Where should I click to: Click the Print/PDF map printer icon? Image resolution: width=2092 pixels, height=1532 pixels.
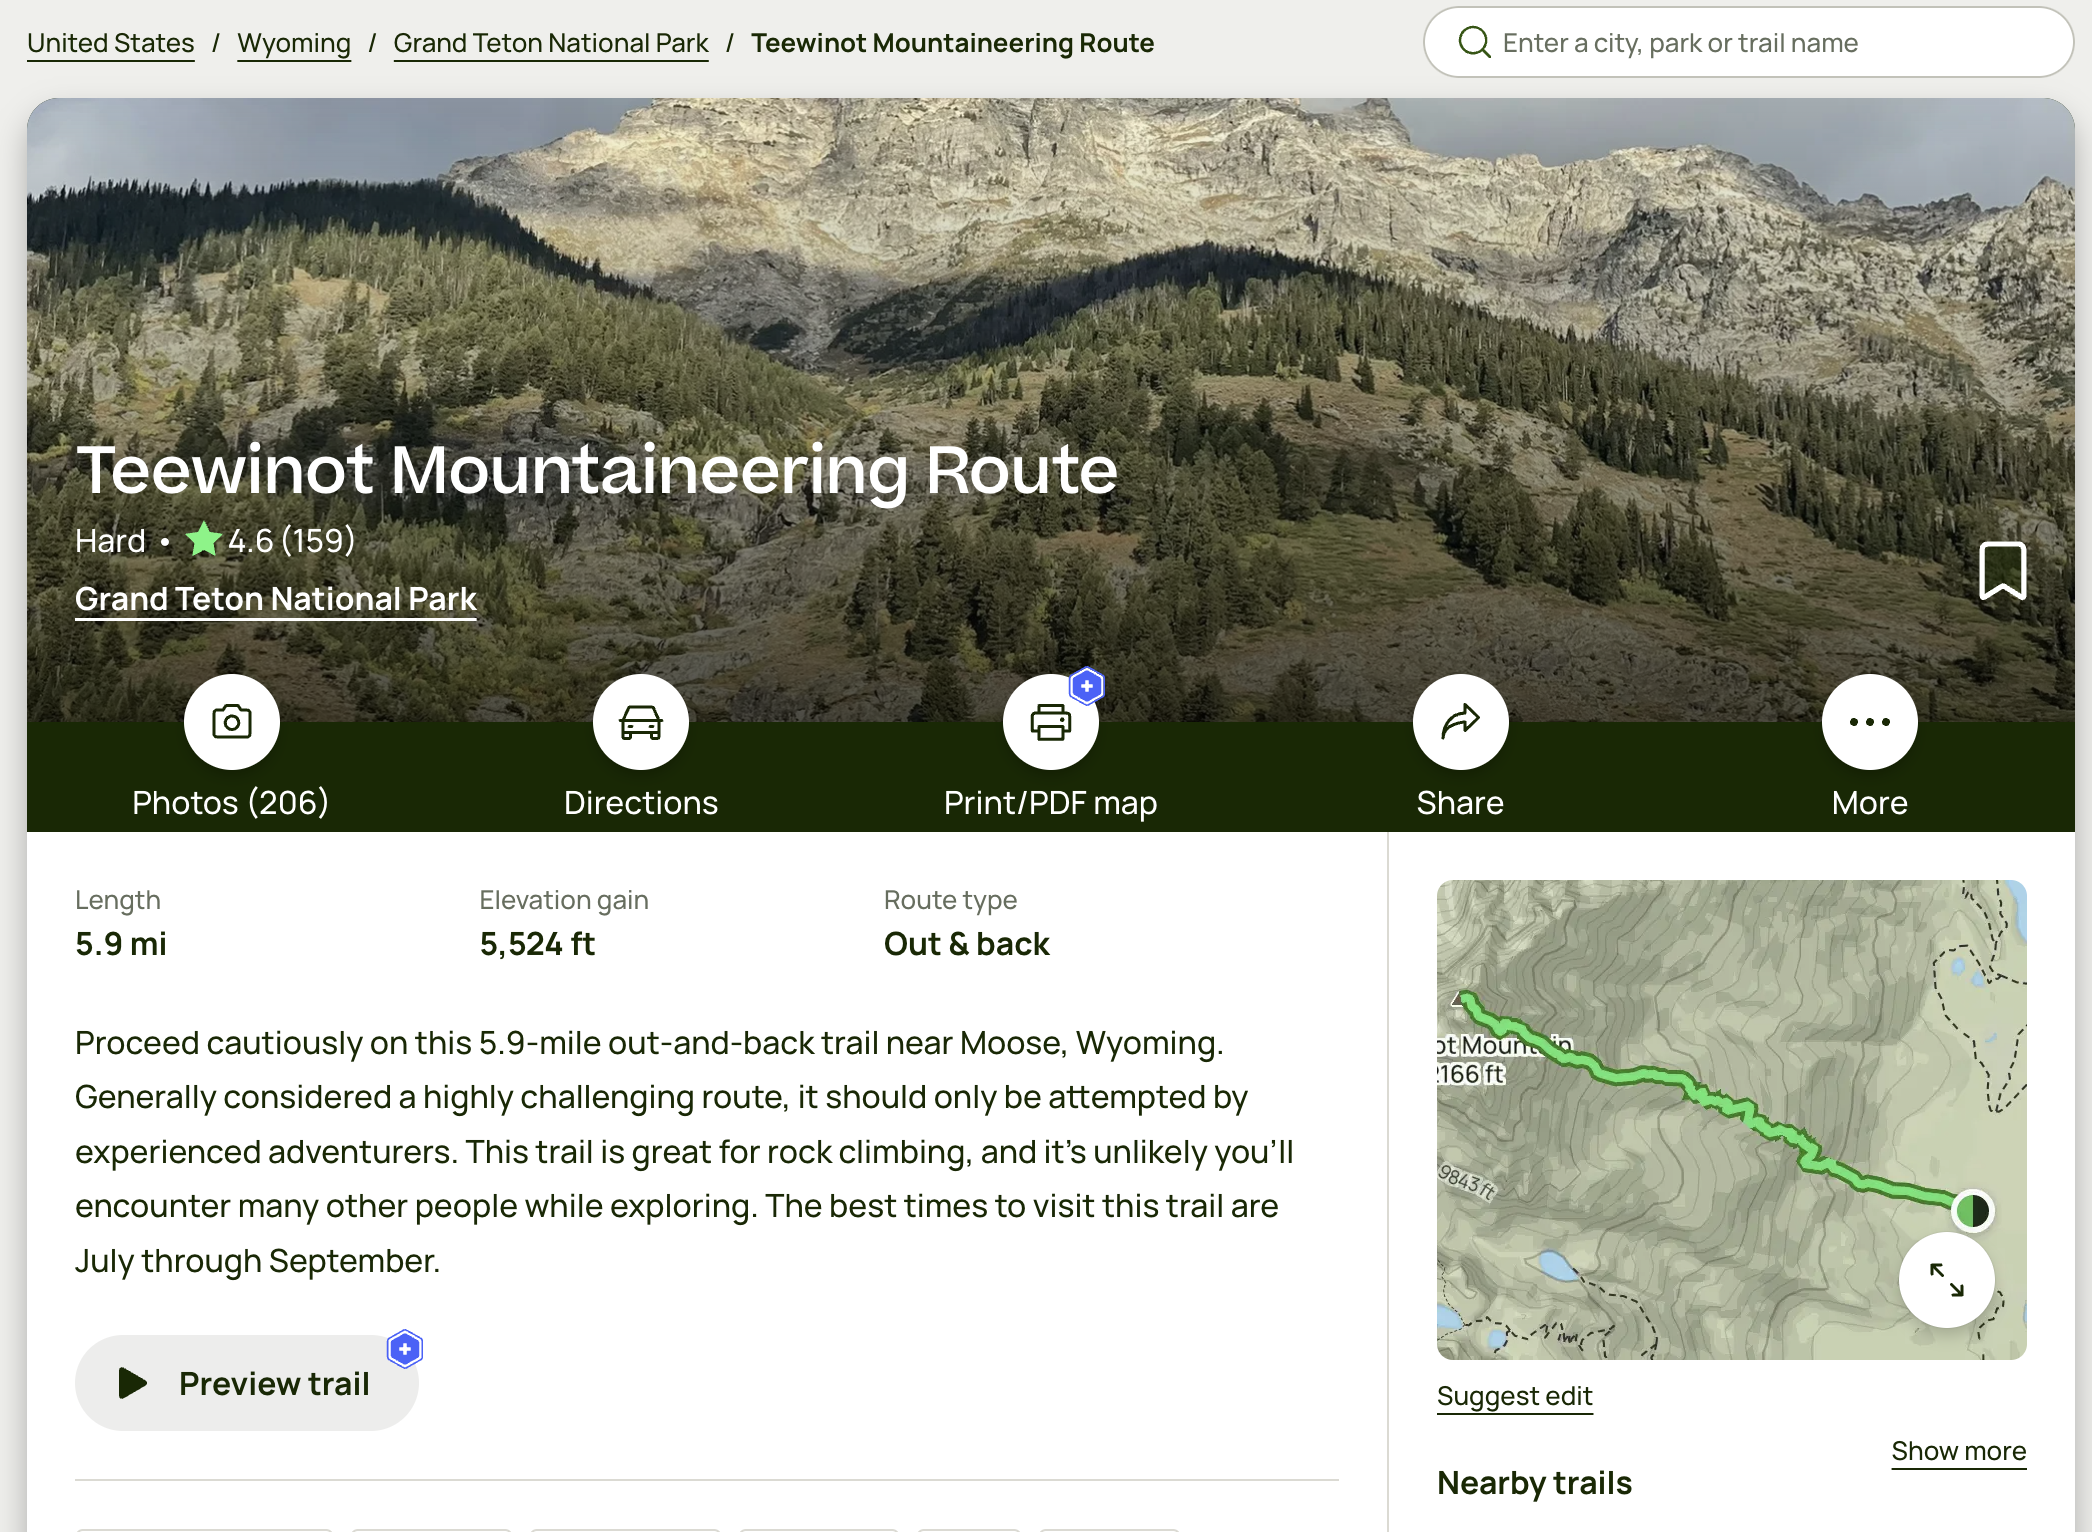(x=1051, y=721)
